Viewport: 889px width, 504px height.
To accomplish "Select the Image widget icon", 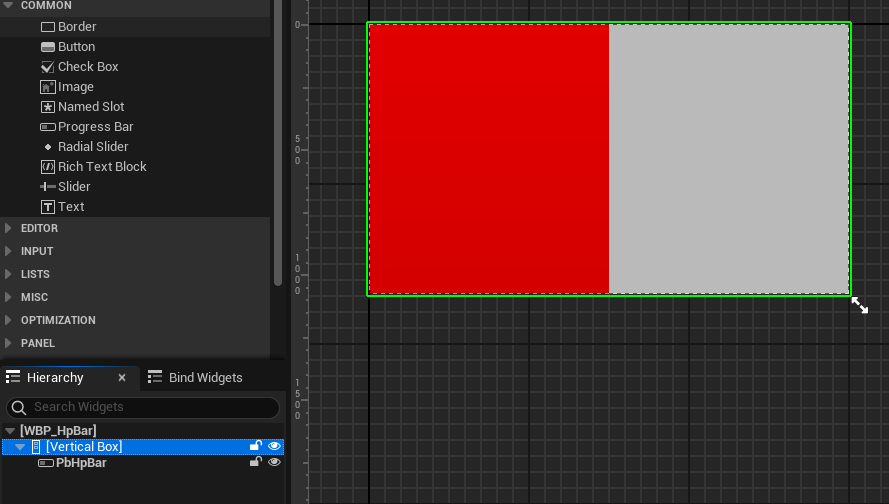I will point(48,87).
